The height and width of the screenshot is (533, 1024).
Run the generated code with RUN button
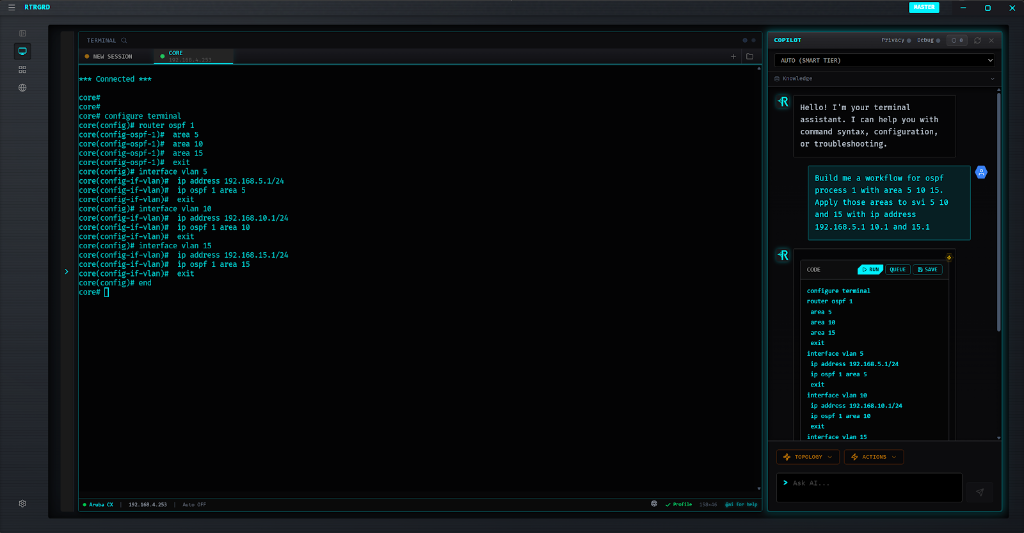tap(870, 269)
